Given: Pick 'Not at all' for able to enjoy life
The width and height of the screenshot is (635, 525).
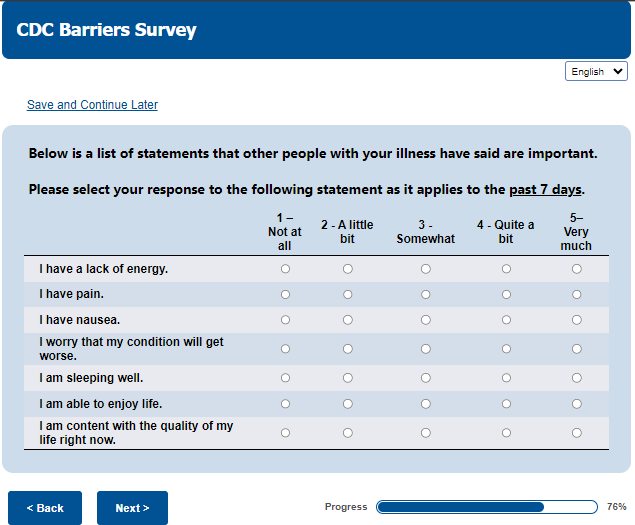Looking at the screenshot, I should tap(285, 404).
